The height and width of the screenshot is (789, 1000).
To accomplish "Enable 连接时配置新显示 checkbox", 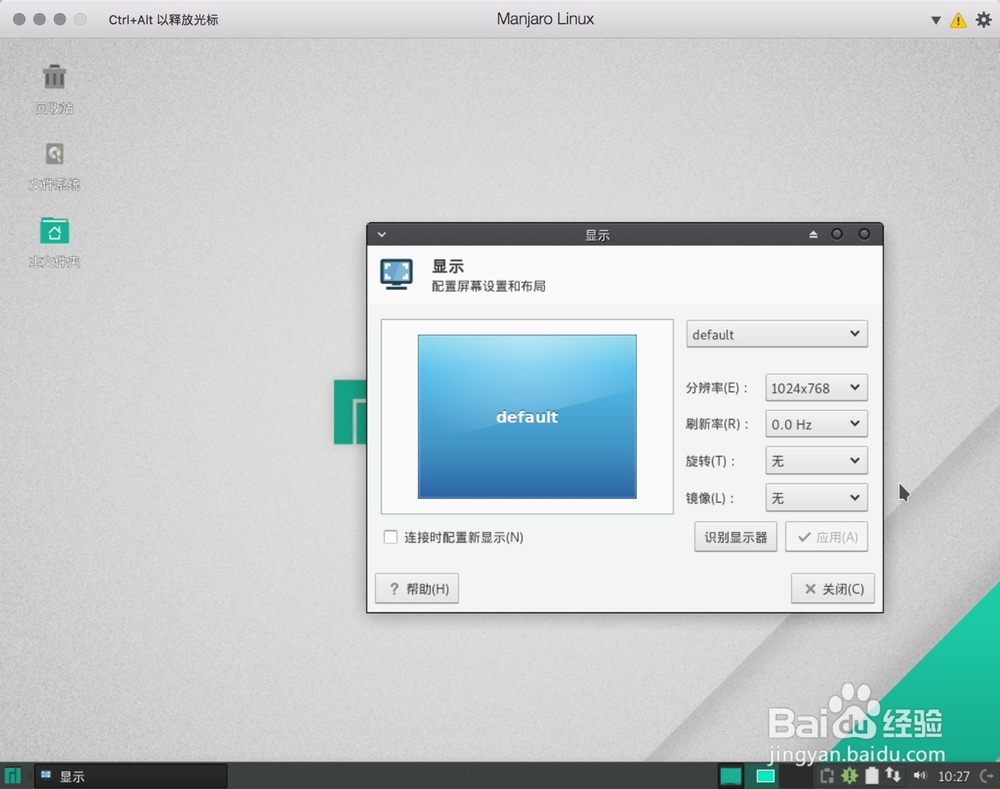I will [x=390, y=537].
